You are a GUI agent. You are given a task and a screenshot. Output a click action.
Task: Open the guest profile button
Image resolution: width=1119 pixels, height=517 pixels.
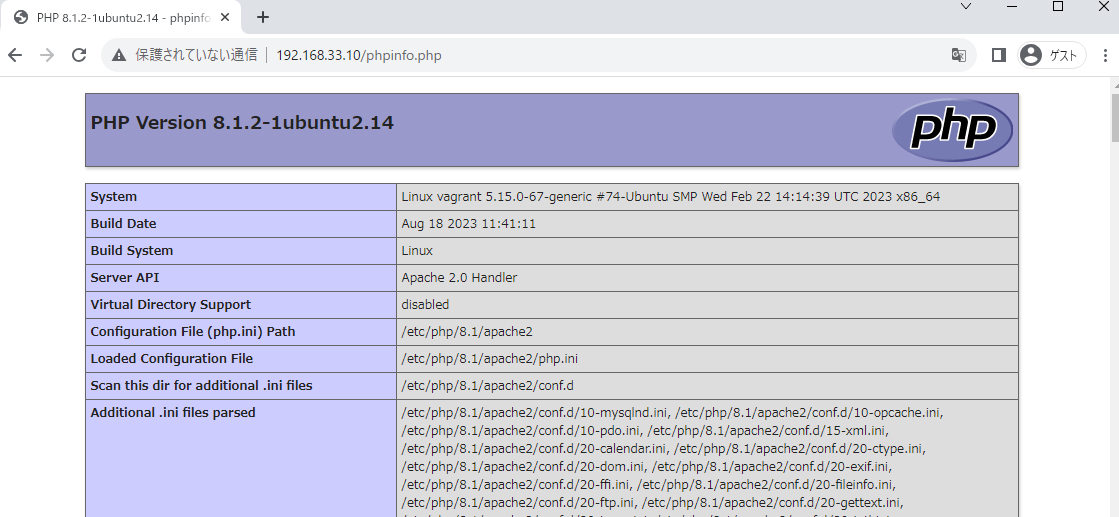1051,55
